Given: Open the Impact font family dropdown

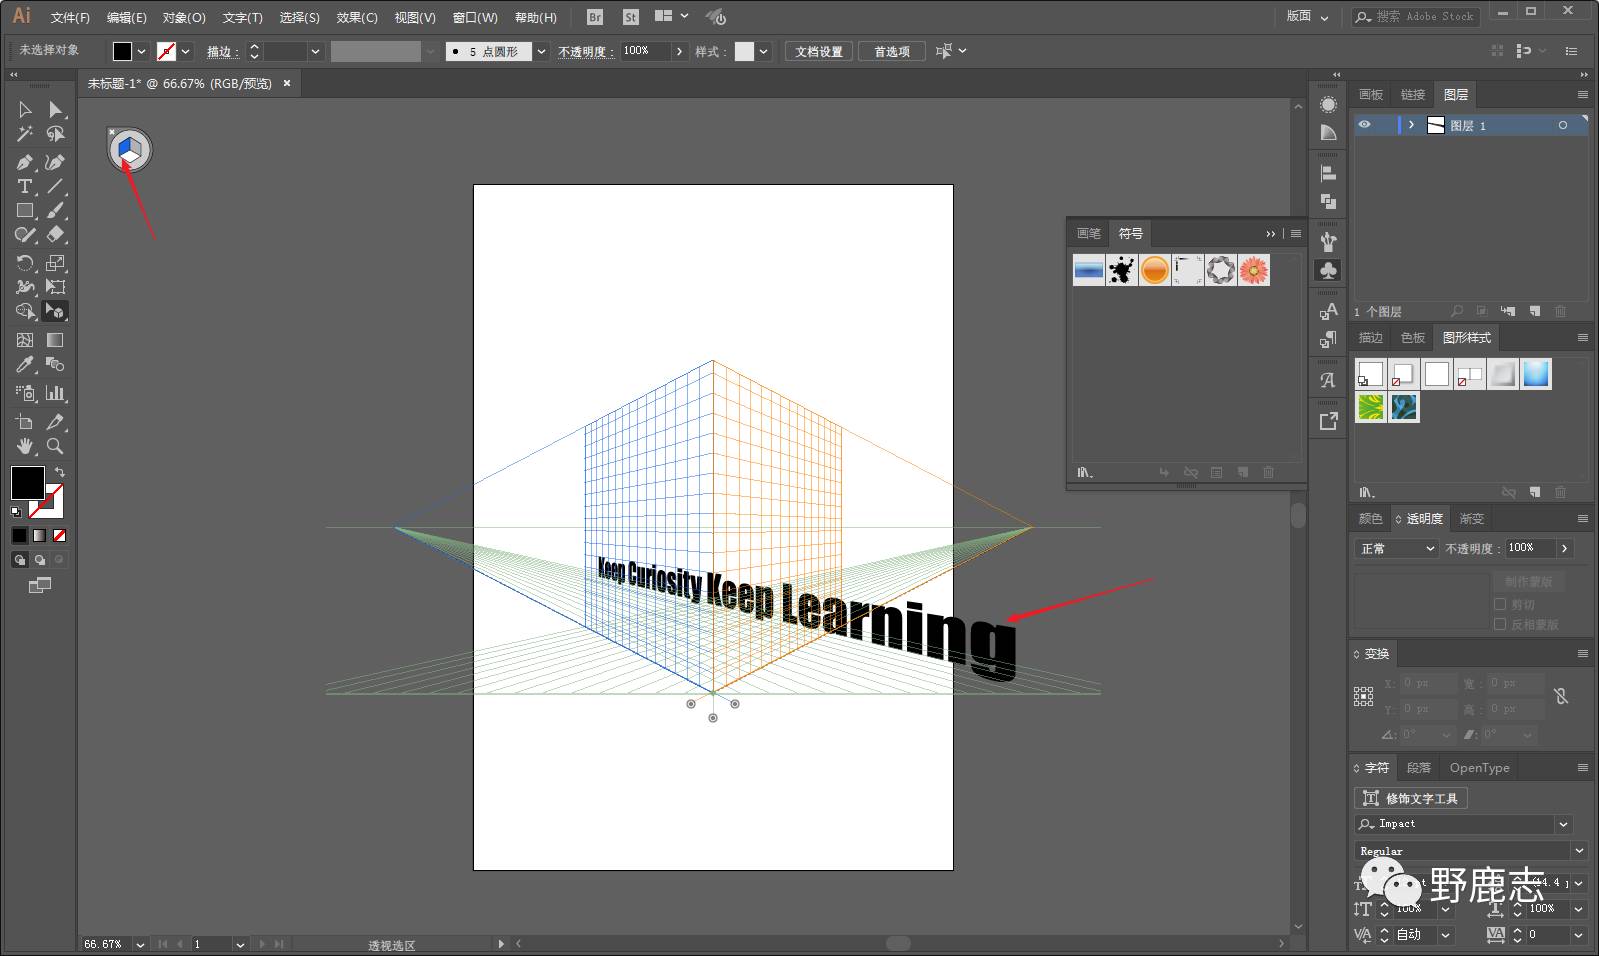Looking at the screenshot, I should 1562,824.
